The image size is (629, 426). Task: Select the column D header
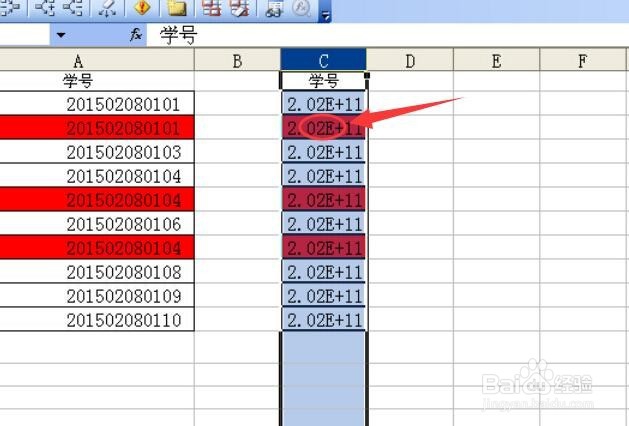[410, 61]
